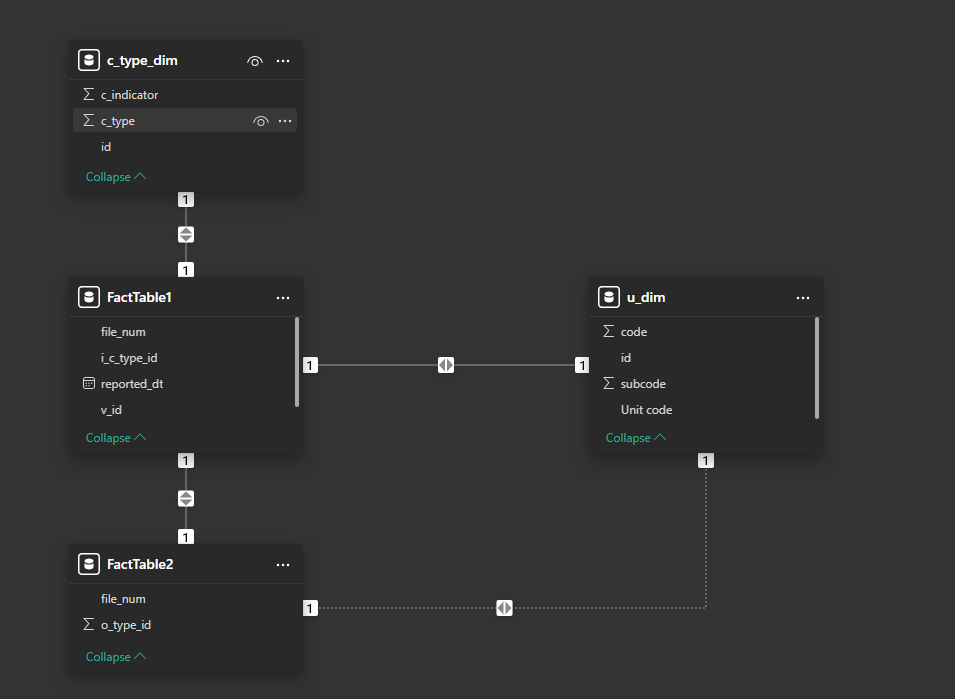This screenshot has width=955, height=699.
Task: Click the calendar icon beside reported_dt
Action: click(88, 383)
